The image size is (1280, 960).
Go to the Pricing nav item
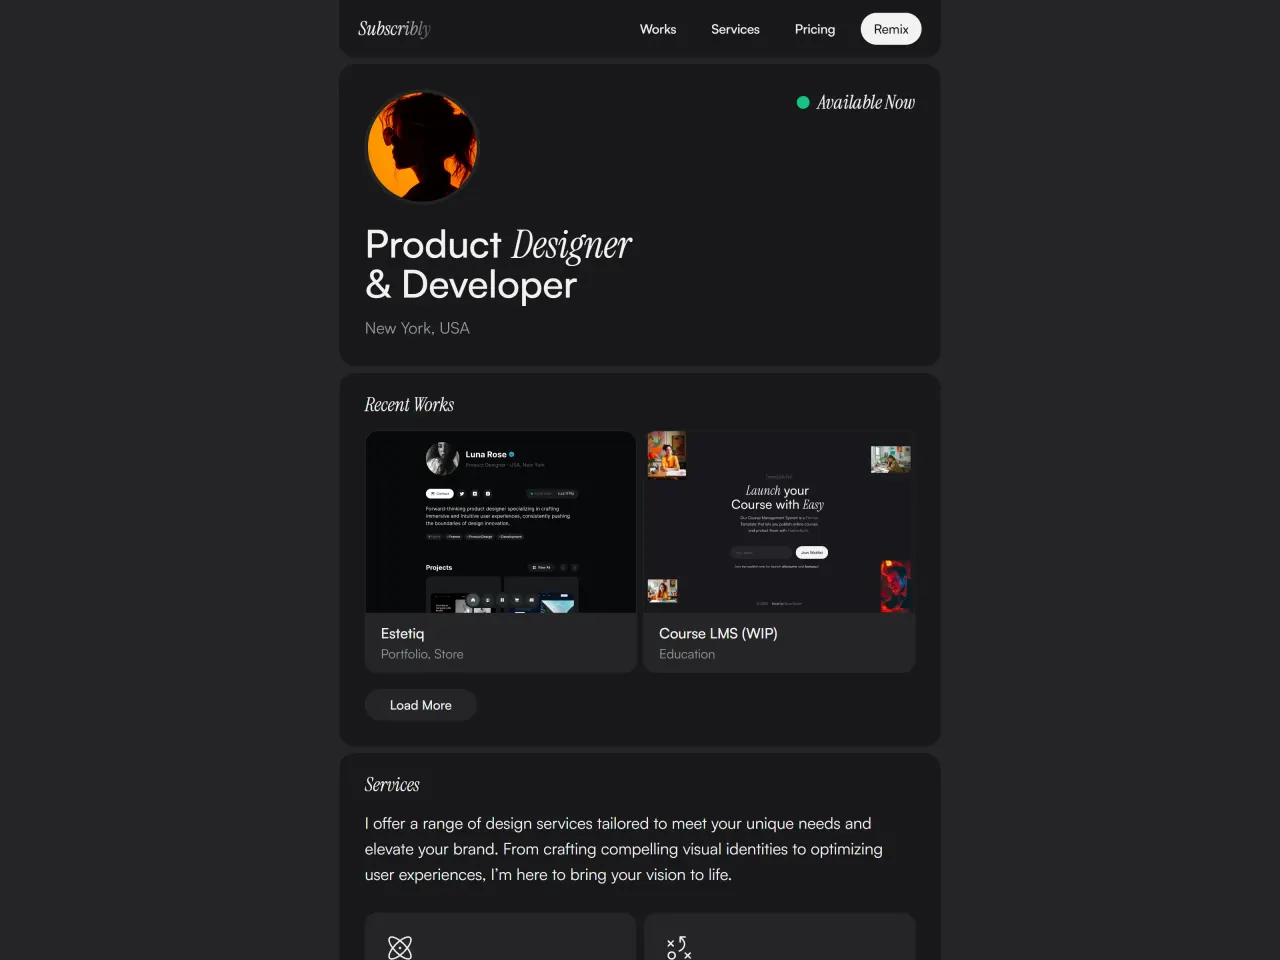[x=815, y=29]
